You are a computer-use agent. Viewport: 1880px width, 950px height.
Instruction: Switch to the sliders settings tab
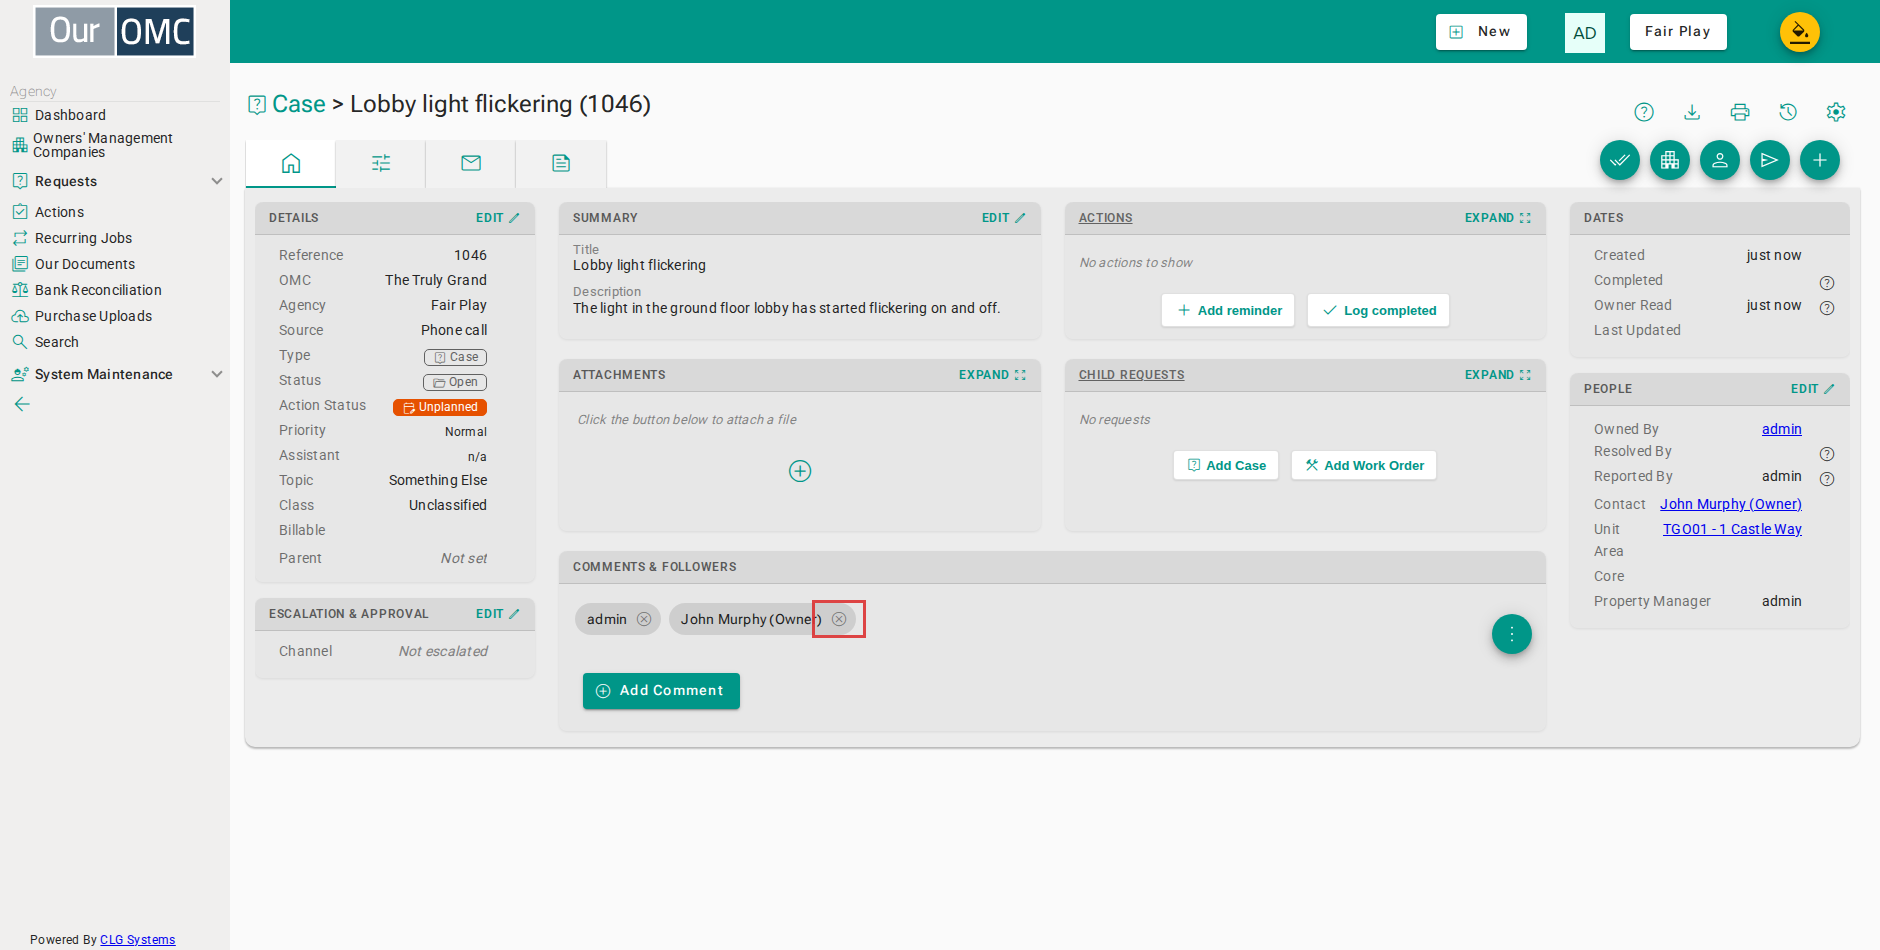[x=381, y=163]
